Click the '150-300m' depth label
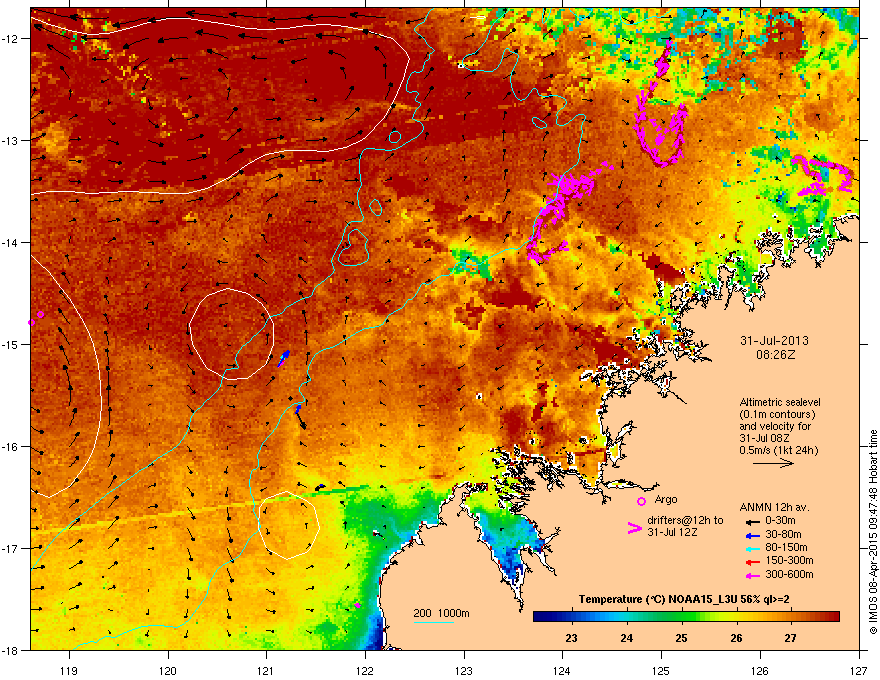 [789, 560]
